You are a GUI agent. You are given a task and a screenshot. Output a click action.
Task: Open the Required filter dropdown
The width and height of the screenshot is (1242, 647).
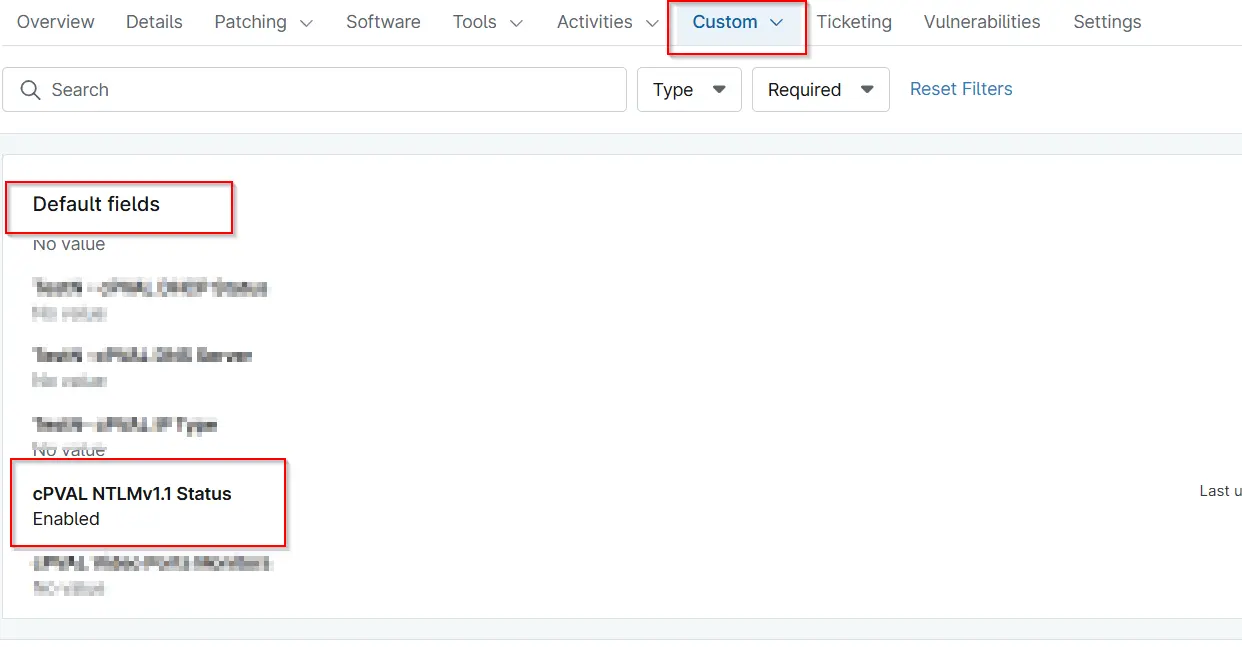(x=820, y=89)
